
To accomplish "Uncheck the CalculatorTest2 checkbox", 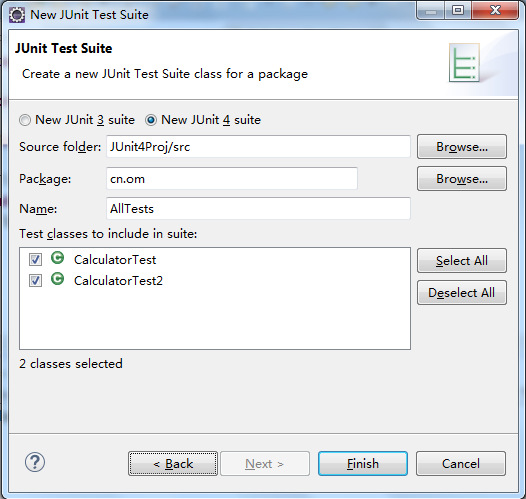I will (x=35, y=281).
